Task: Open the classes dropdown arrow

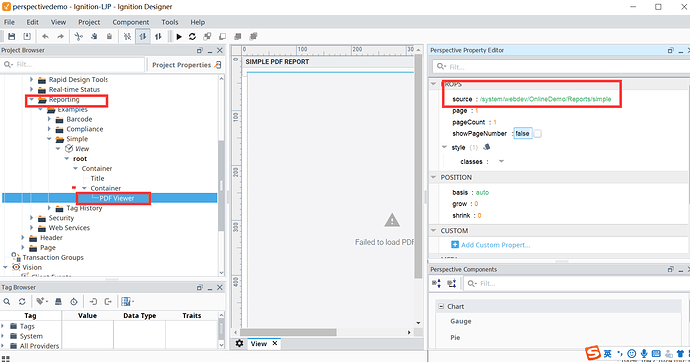Action: coord(501,161)
